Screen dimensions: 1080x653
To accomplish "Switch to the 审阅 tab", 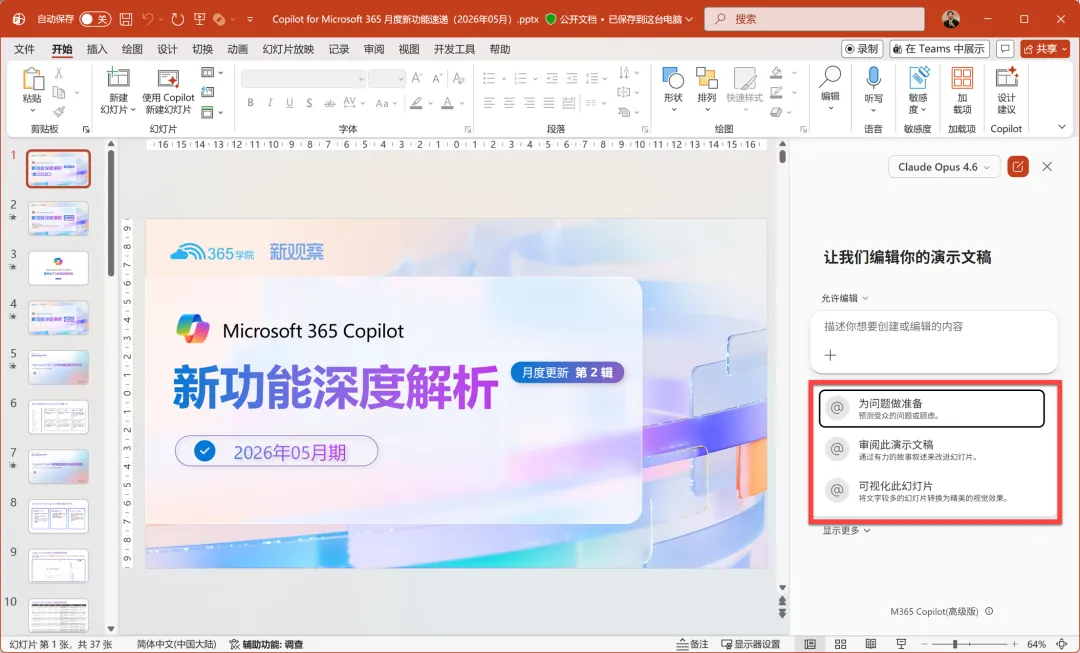I will (374, 49).
